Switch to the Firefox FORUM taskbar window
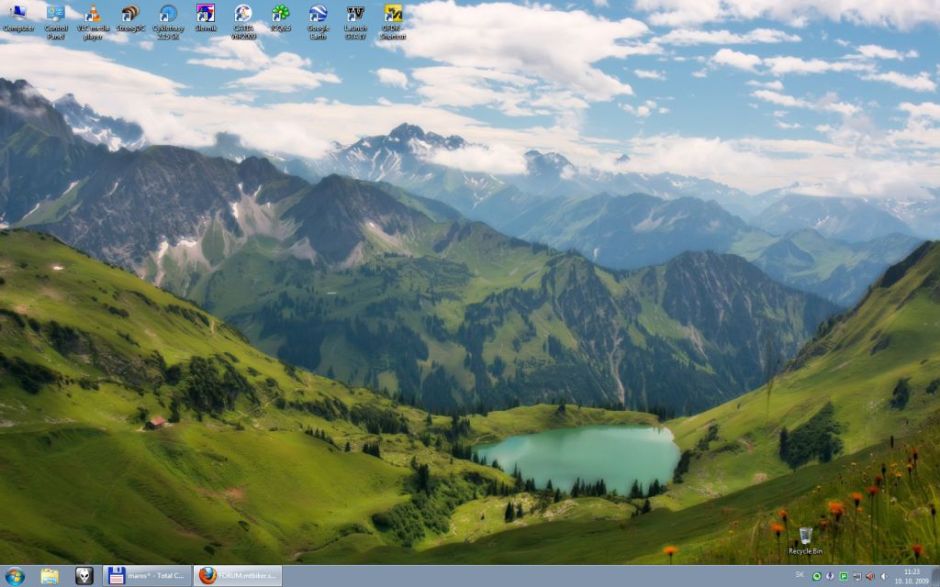The width and height of the screenshot is (940, 587). (x=237, y=576)
